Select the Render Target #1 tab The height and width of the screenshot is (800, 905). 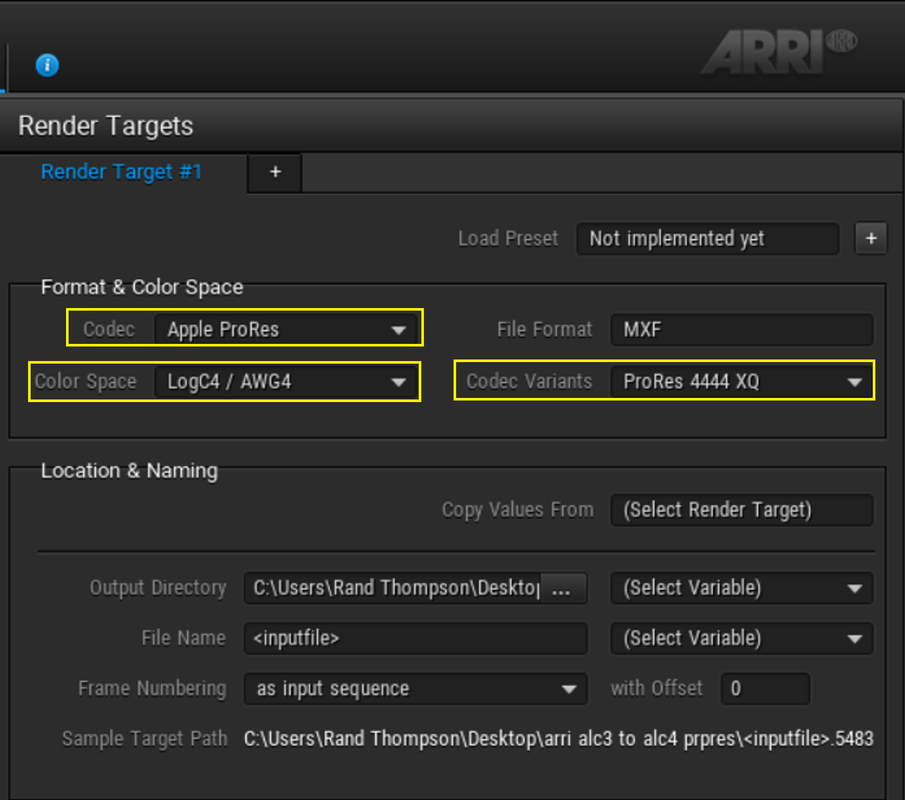(x=121, y=172)
